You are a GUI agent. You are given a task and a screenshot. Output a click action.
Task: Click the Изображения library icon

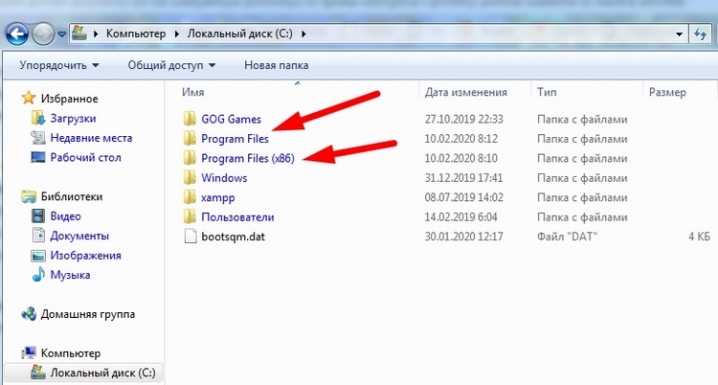(38, 255)
